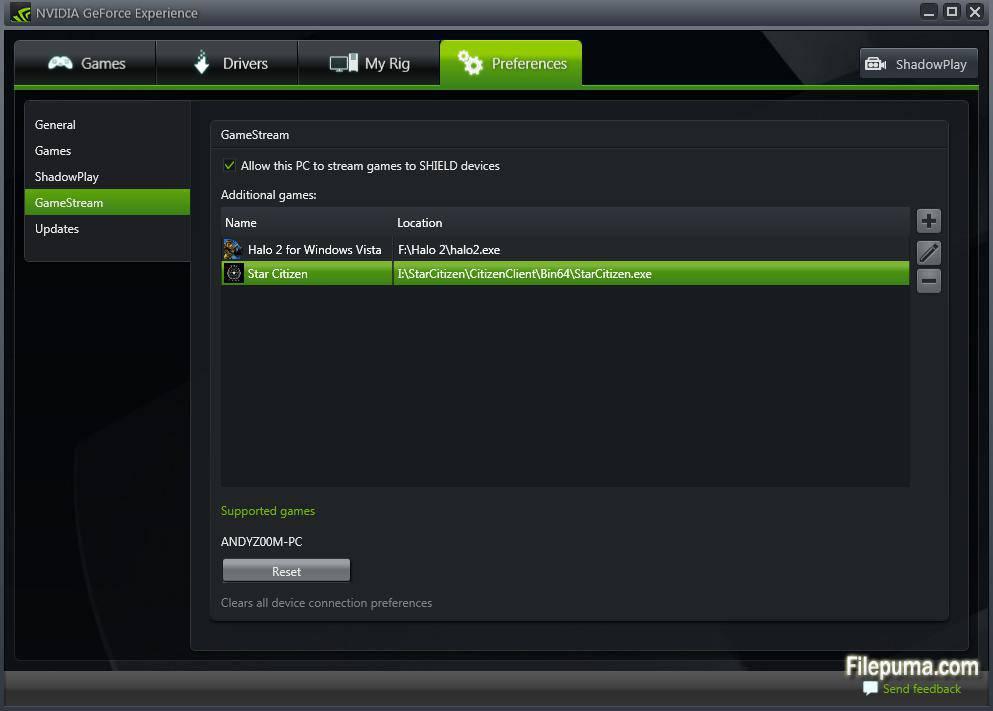993x711 pixels.
Task: Select GameStream in the preferences sidebar
Action: coord(107,203)
